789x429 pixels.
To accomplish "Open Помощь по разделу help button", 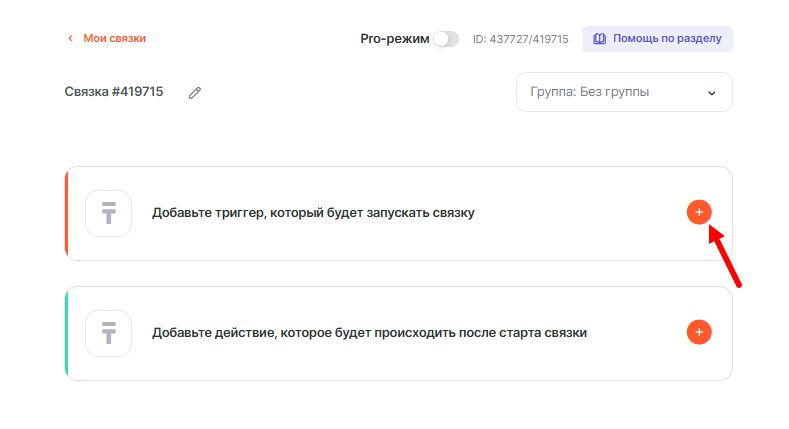I will click(657, 39).
